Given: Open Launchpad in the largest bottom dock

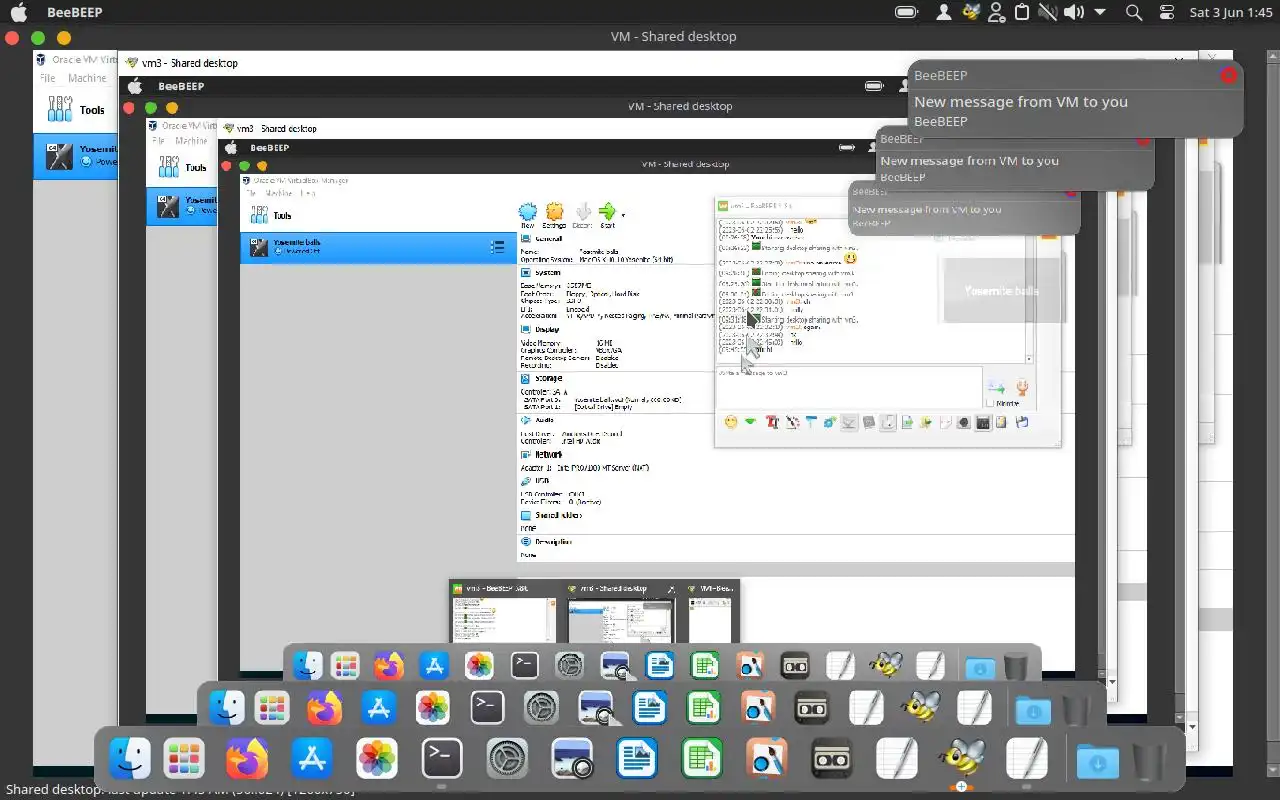Looking at the screenshot, I should click(184, 759).
